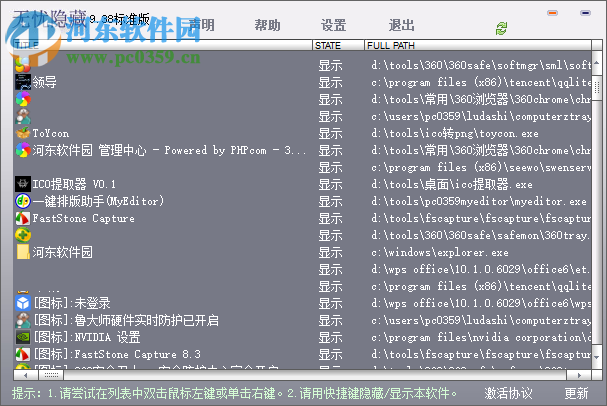Click path c:\windows\explorer.exe
The height and width of the screenshot is (406, 607).
tap(440, 252)
